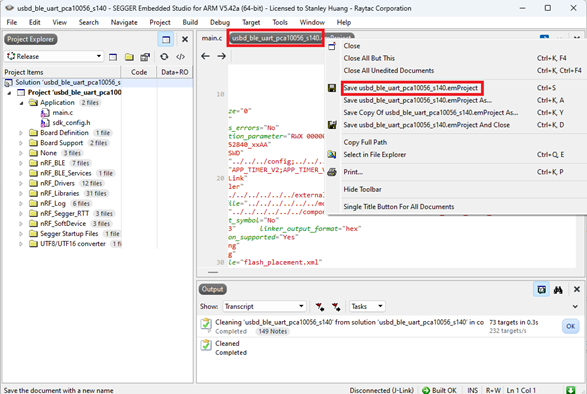
Task: Click the OK button in the Output log
Action: (x=571, y=326)
